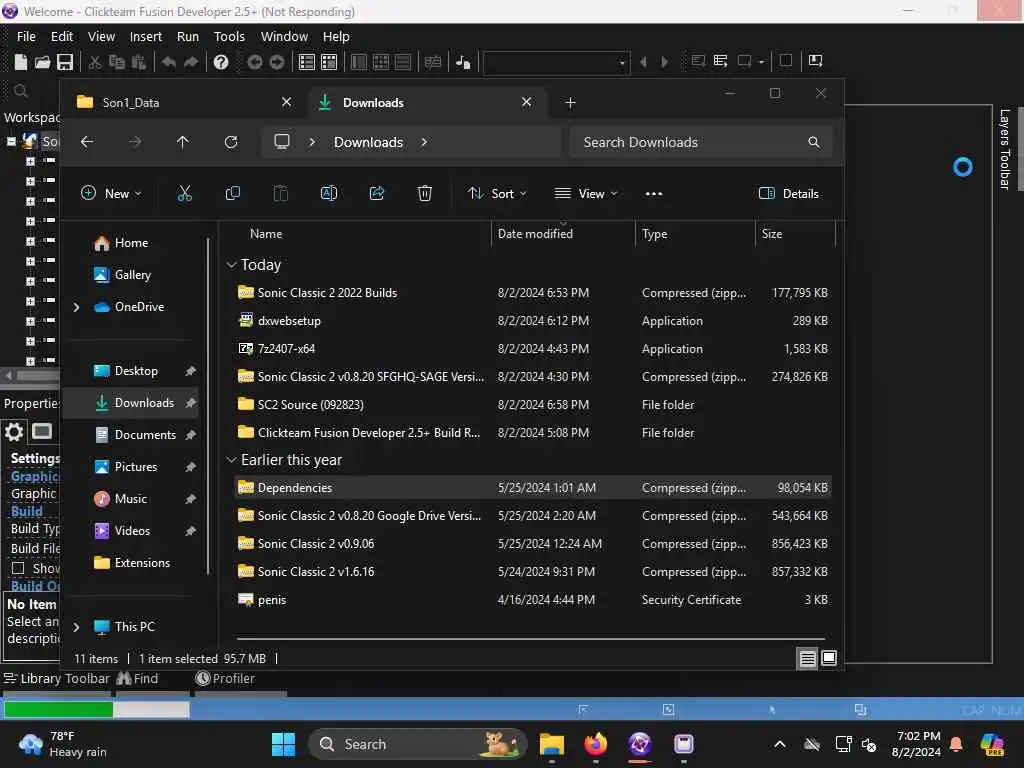Collapse the Today group
The image size is (1024, 768).
(231, 264)
